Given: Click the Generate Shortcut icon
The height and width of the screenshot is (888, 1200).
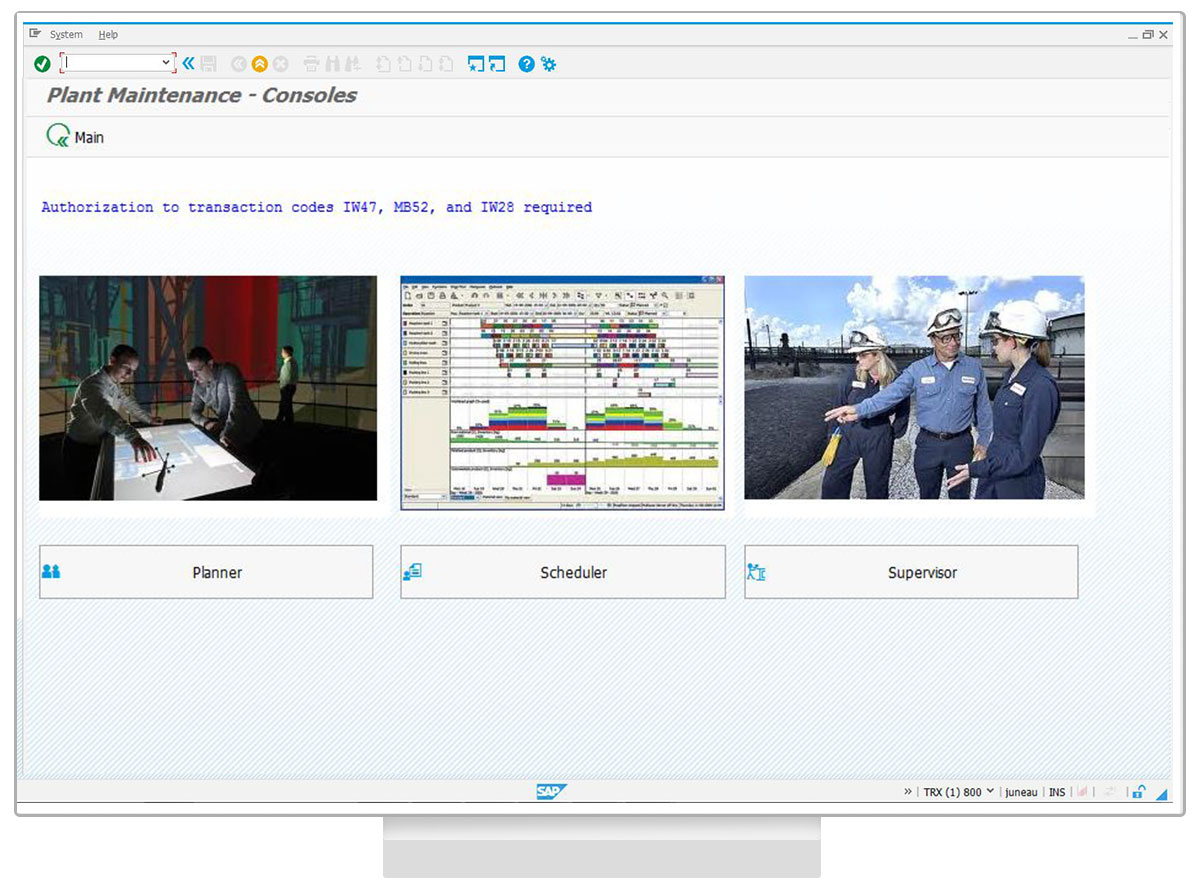Looking at the screenshot, I should [497, 64].
